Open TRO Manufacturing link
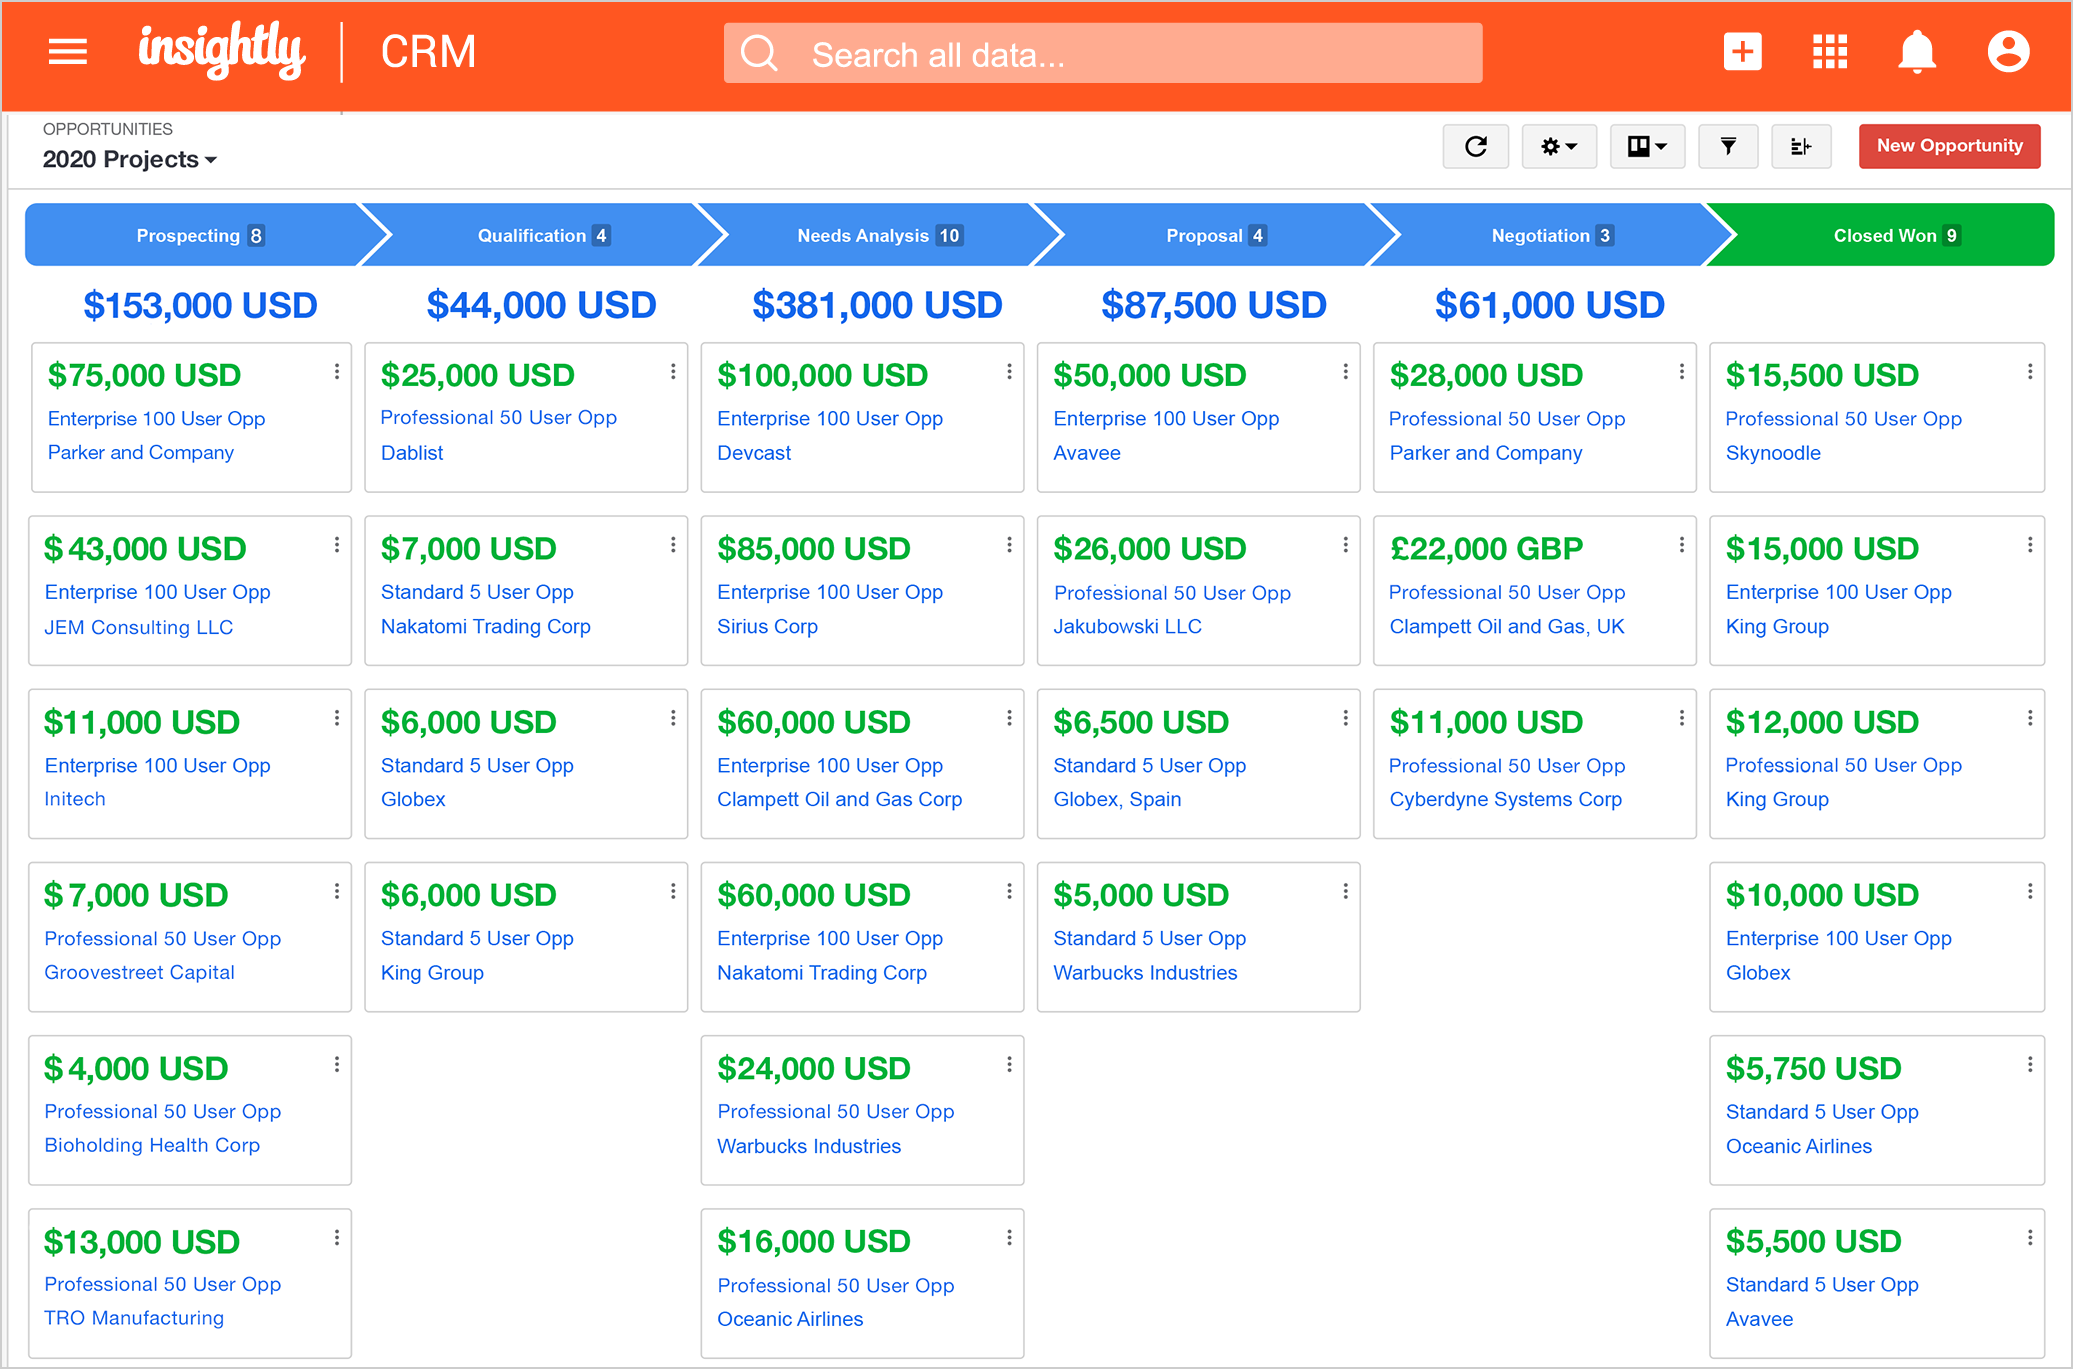 [x=134, y=1318]
